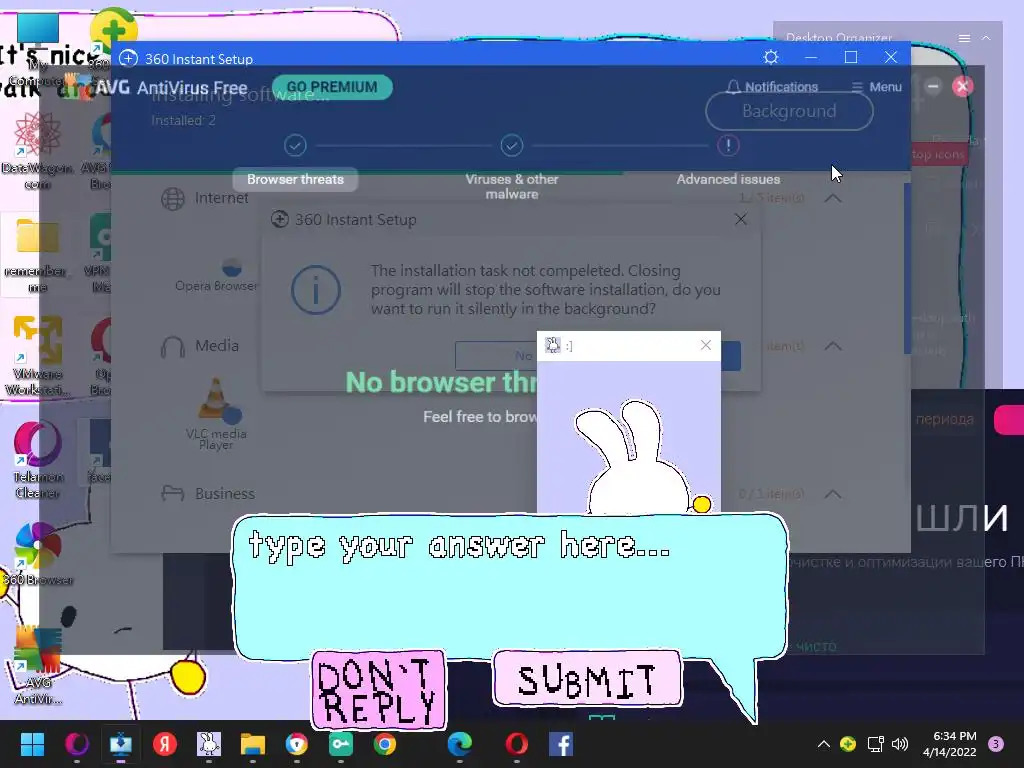Click the Browser threats checkmark circle
The width and height of the screenshot is (1024, 768).
tap(295, 145)
